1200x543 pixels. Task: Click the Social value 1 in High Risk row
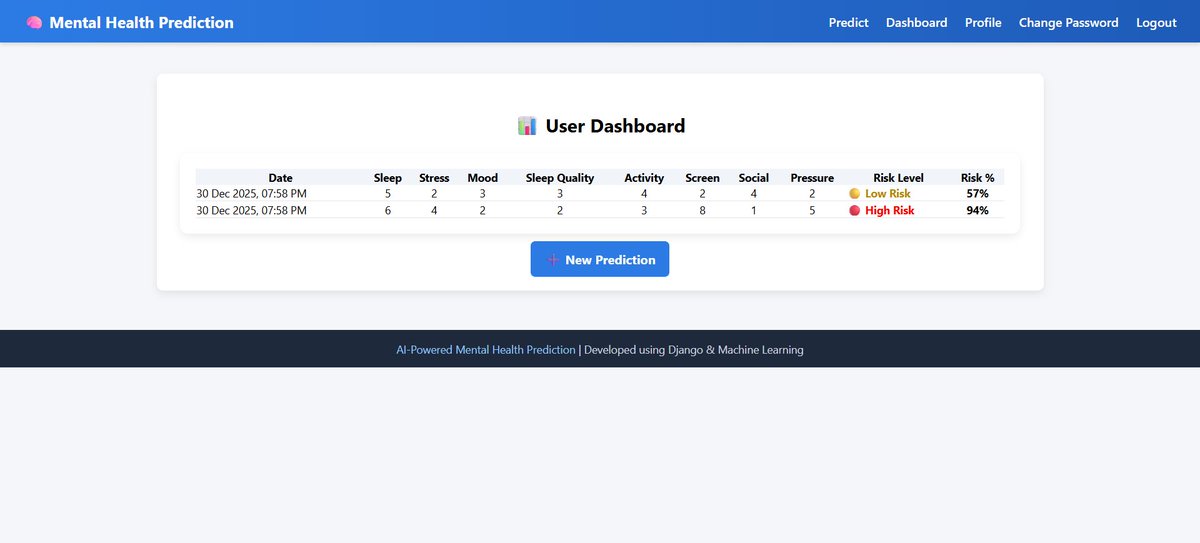[x=754, y=210]
